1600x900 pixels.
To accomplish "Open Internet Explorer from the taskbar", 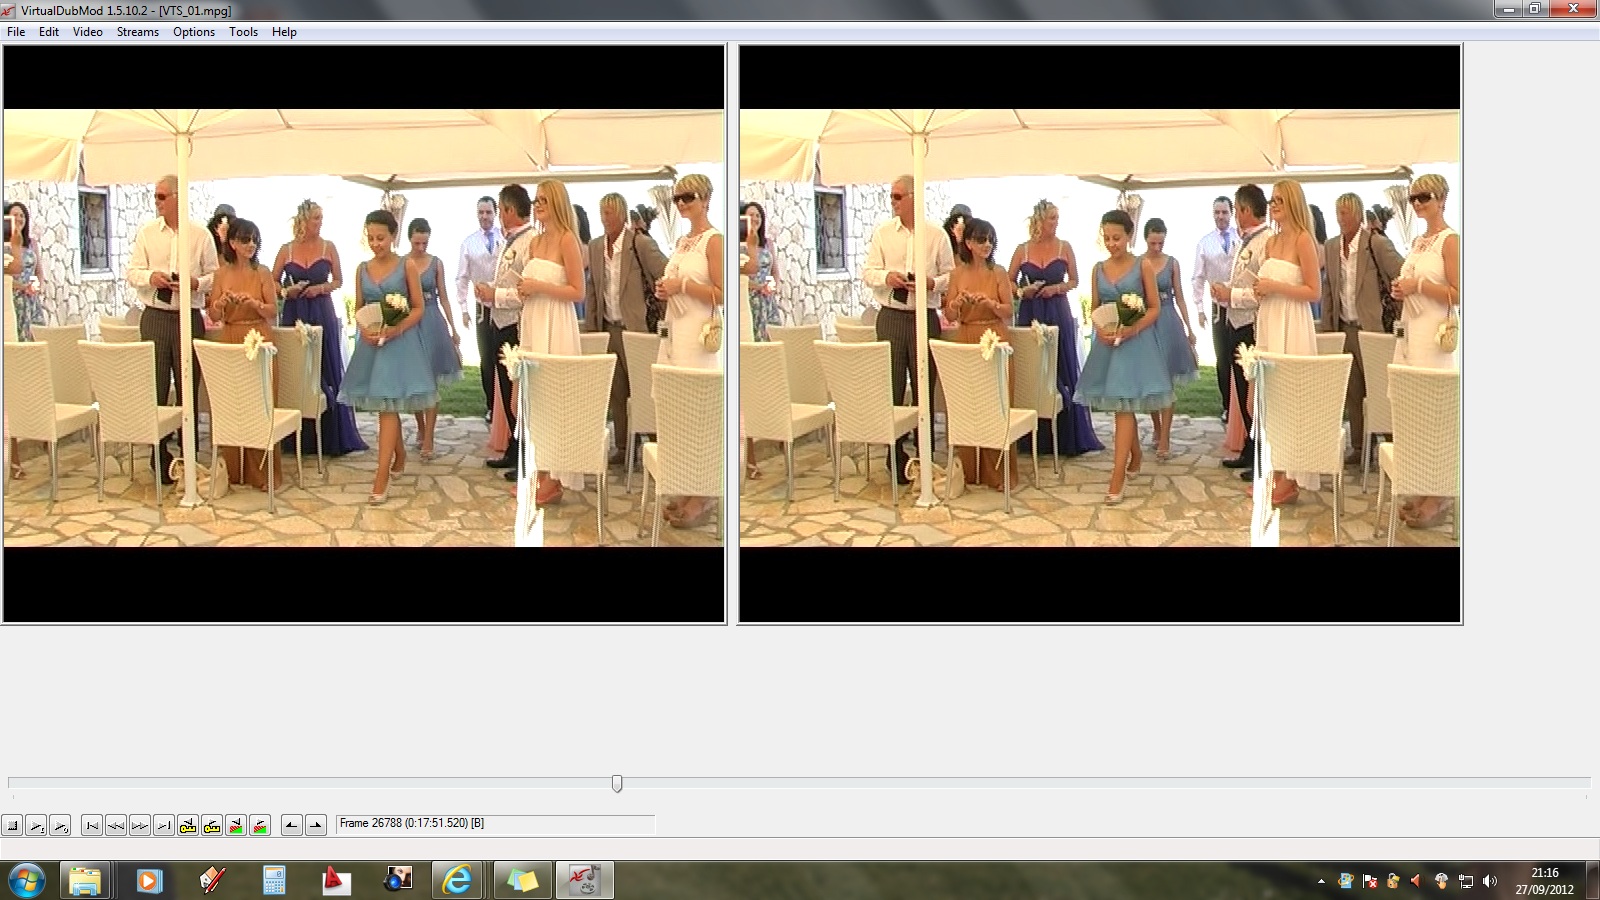I will (x=458, y=880).
